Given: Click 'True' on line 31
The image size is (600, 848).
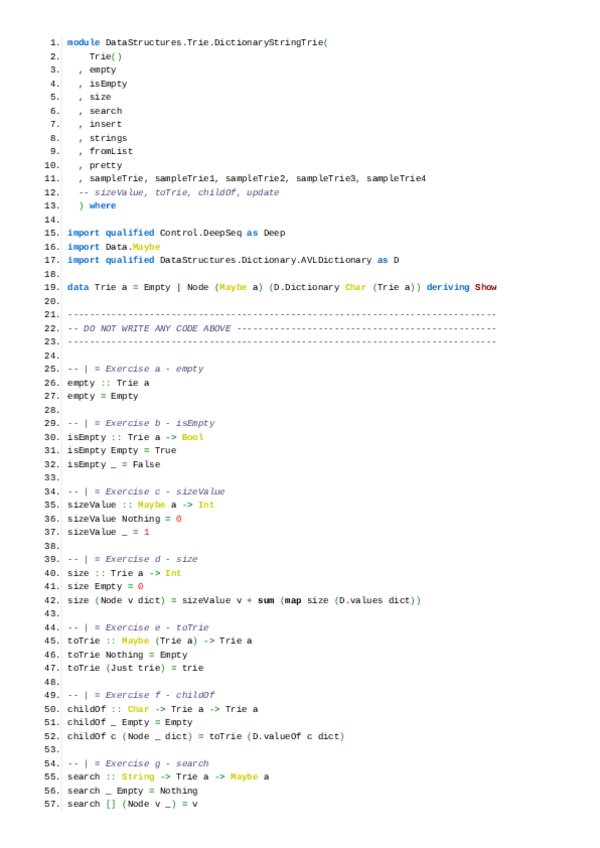Looking at the screenshot, I should point(165,450).
